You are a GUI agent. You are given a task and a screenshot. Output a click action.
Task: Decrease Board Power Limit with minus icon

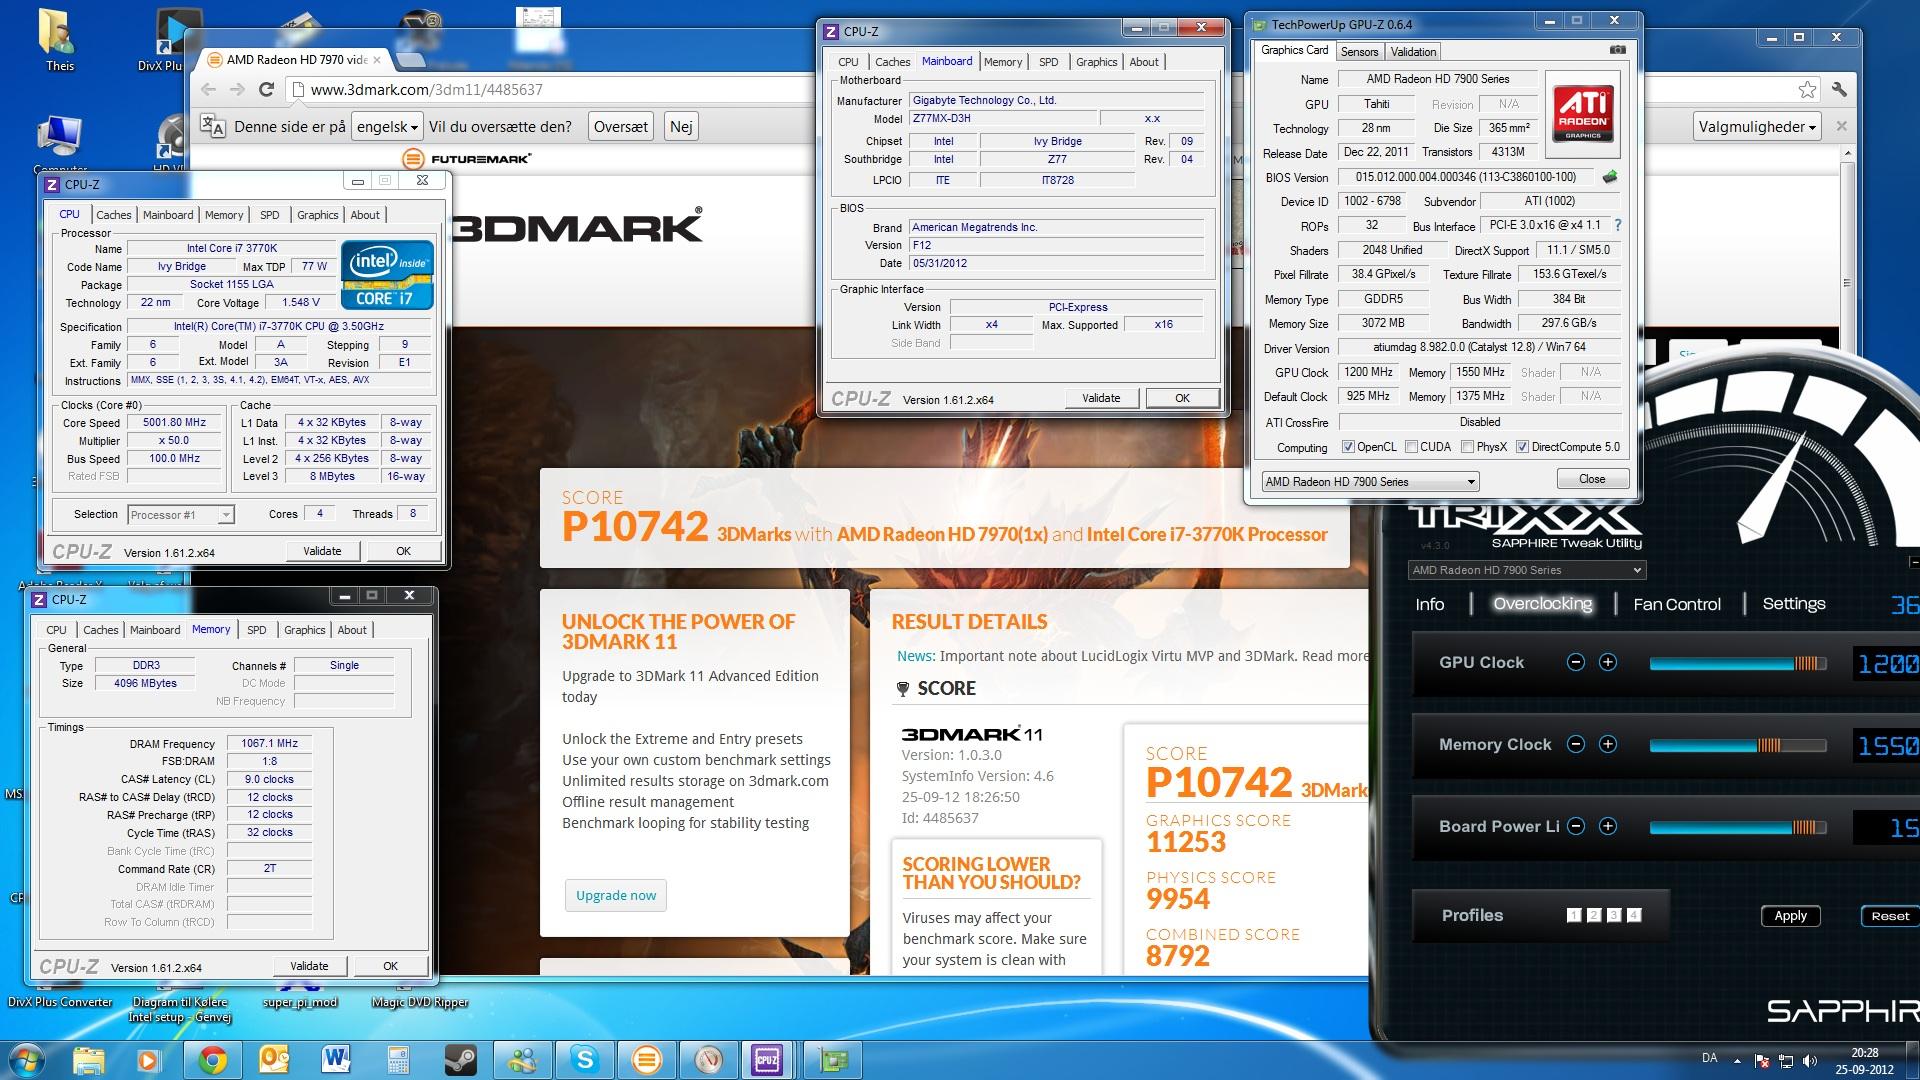[1576, 826]
